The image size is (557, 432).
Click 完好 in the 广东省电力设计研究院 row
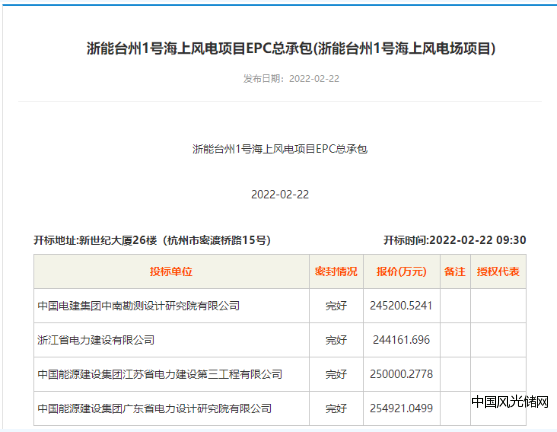[x=336, y=408]
